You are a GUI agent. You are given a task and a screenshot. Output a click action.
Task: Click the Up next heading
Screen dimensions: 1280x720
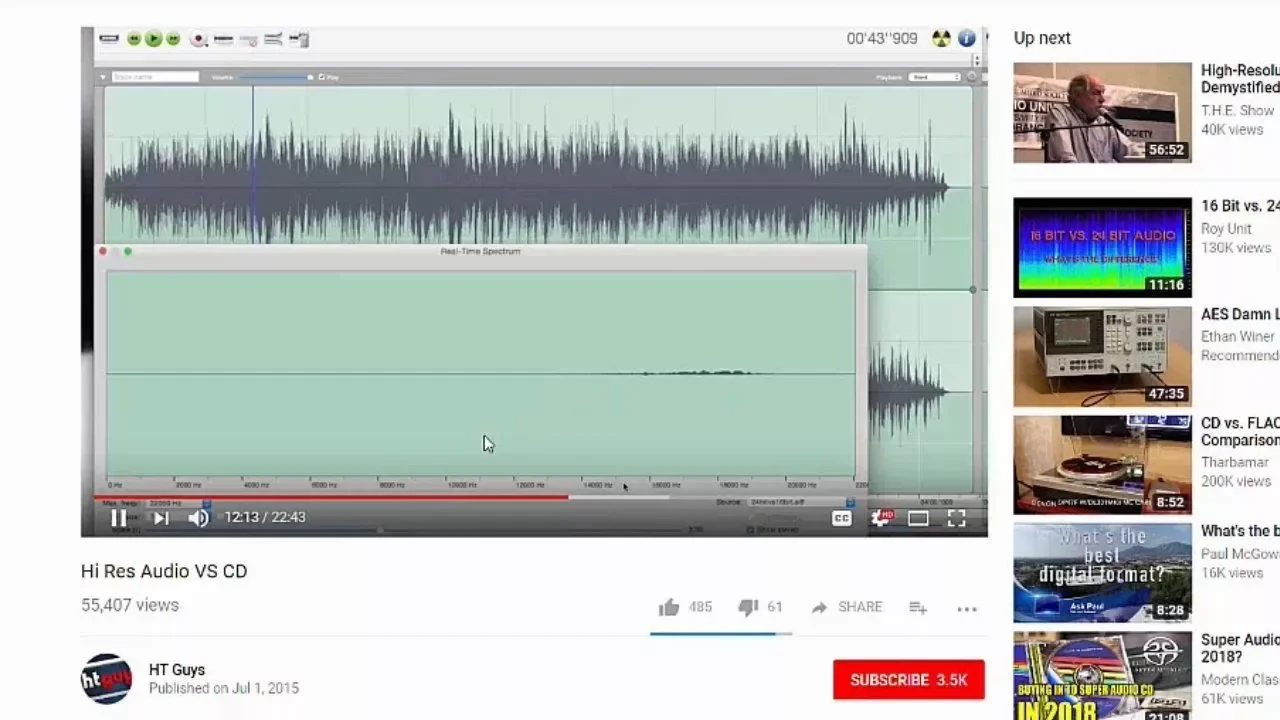(x=1042, y=38)
